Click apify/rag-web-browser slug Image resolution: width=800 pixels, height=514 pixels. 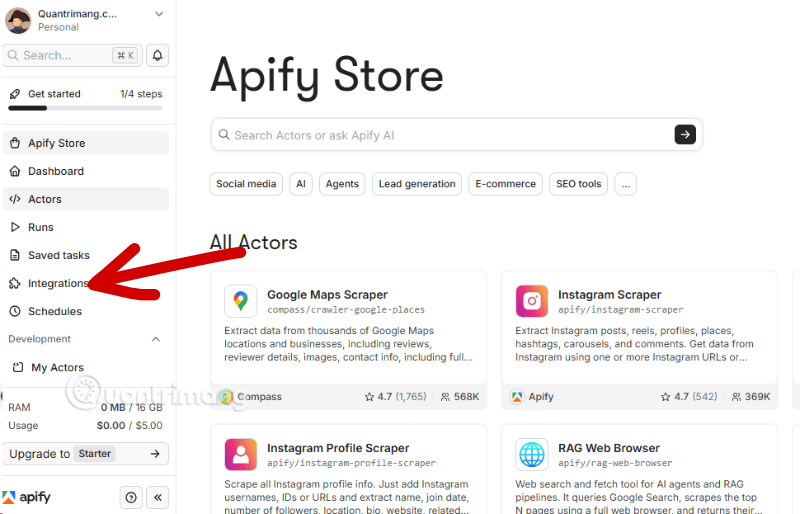click(615, 463)
